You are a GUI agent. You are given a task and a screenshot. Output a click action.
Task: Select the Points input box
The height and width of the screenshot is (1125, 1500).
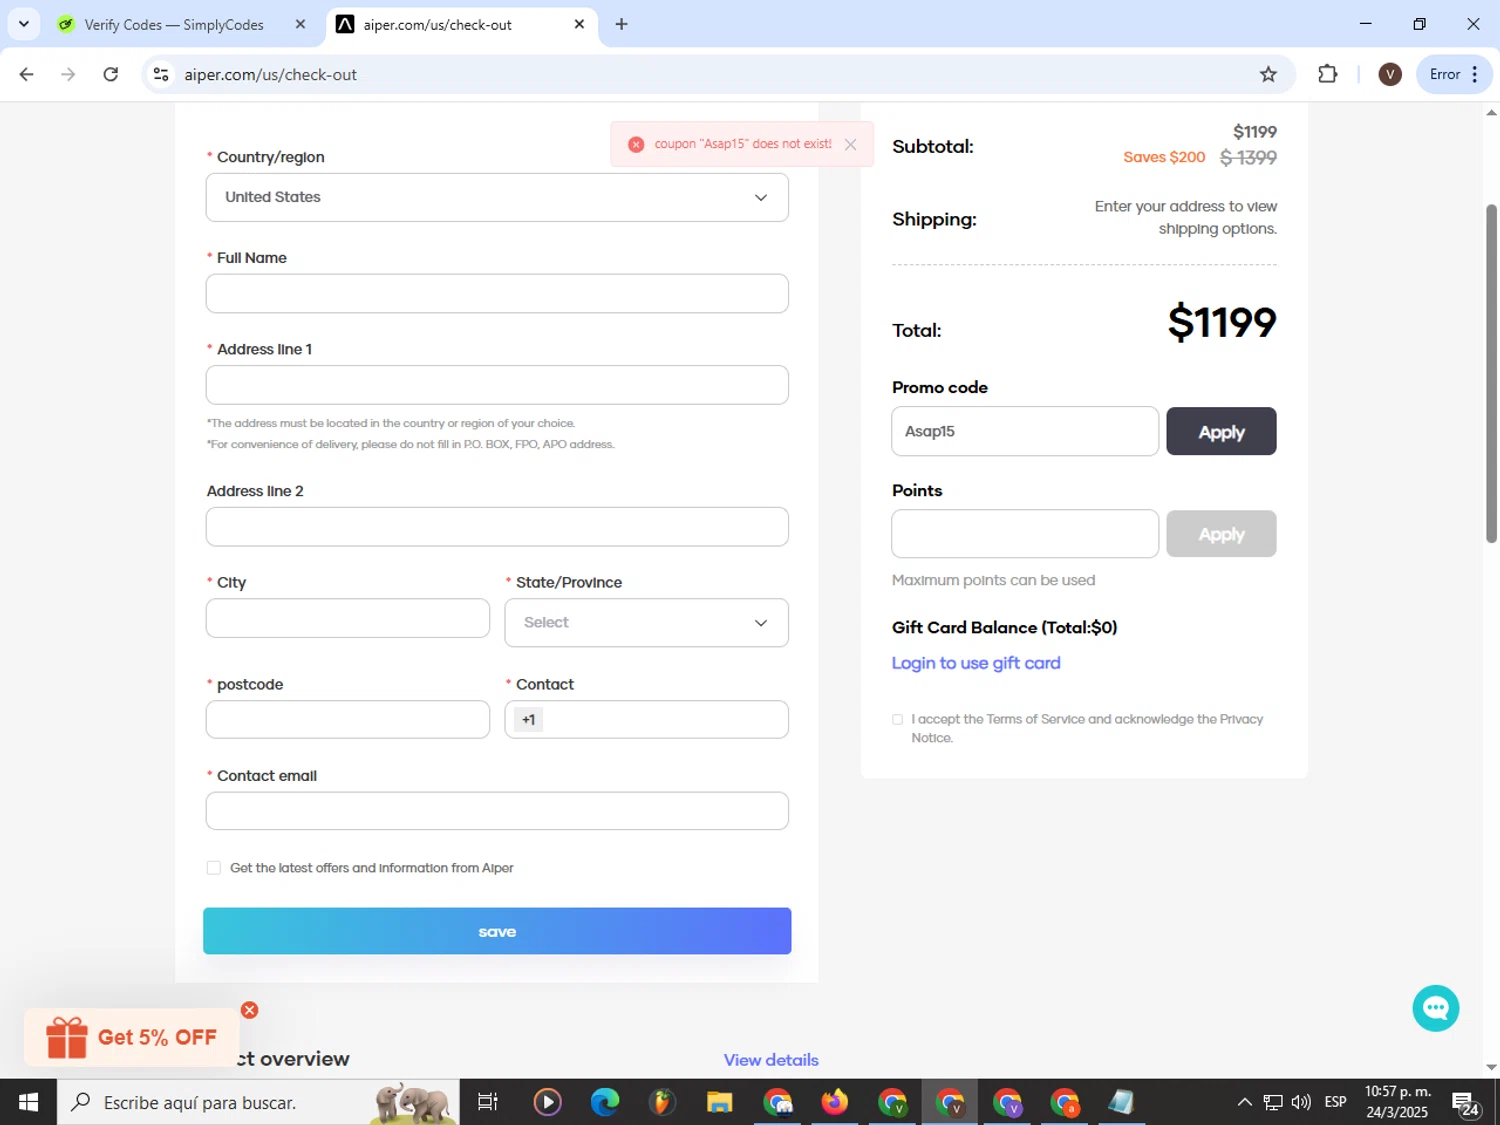(x=1025, y=534)
